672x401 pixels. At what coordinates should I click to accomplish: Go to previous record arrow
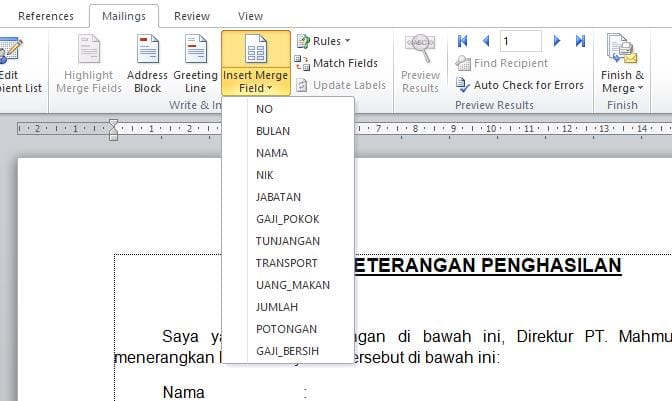[x=485, y=41]
